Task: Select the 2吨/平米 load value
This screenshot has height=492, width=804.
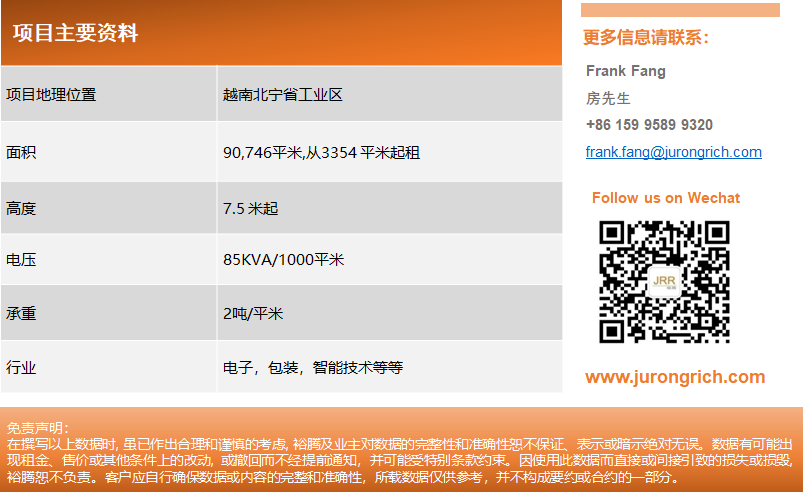Action: pos(253,313)
